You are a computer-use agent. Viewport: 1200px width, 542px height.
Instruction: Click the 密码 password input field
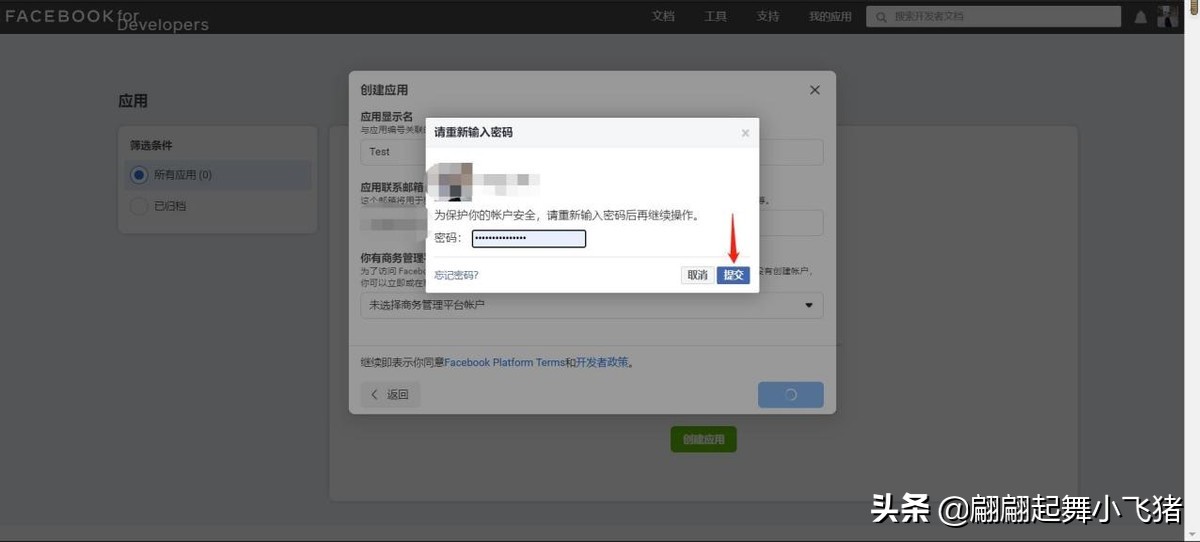pyautogui.click(x=529, y=238)
